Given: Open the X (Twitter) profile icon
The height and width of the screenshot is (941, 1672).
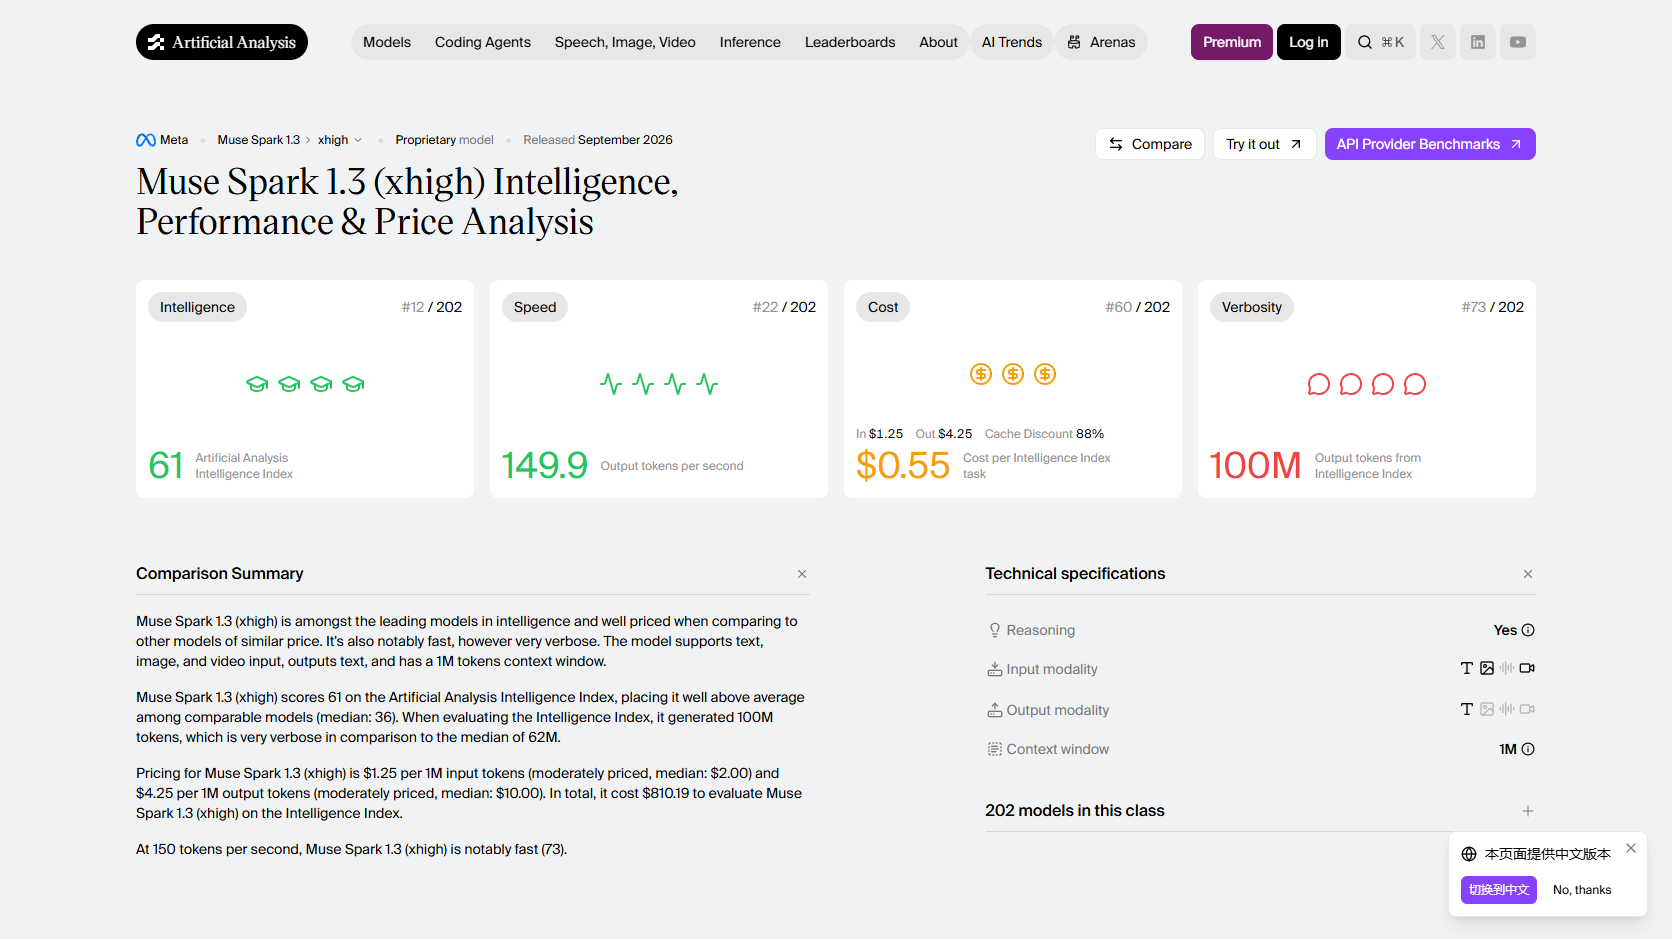Looking at the screenshot, I should coord(1438,42).
